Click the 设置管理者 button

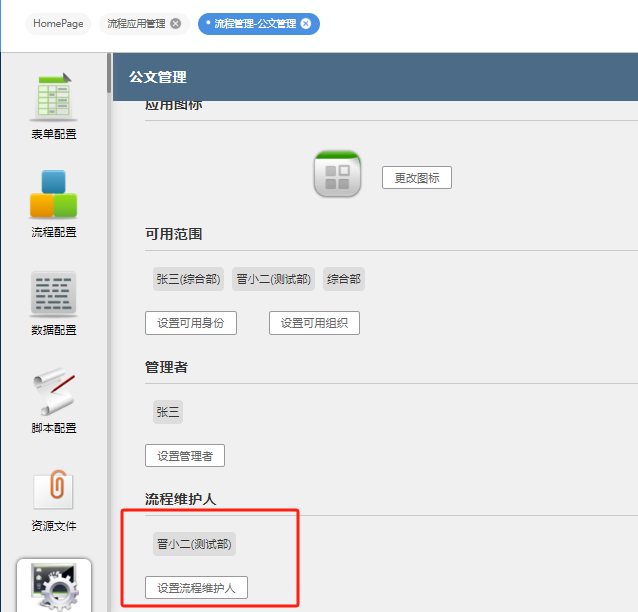pos(185,456)
